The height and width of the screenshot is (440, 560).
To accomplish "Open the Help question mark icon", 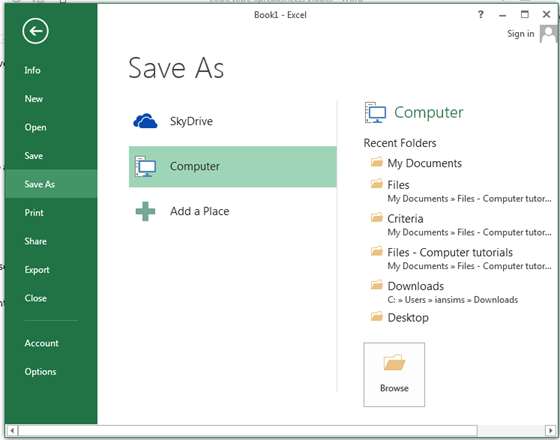I will pyautogui.click(x=481, y=15).
